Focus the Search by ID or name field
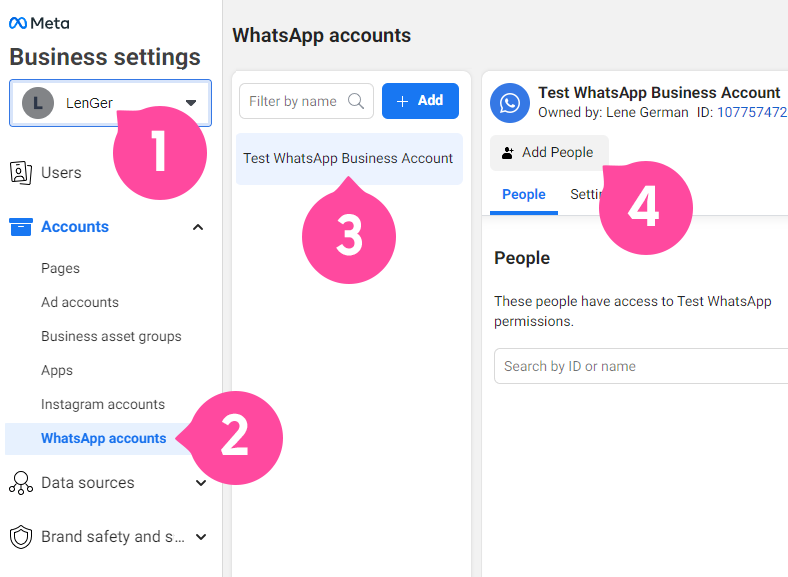 [641, 366]
